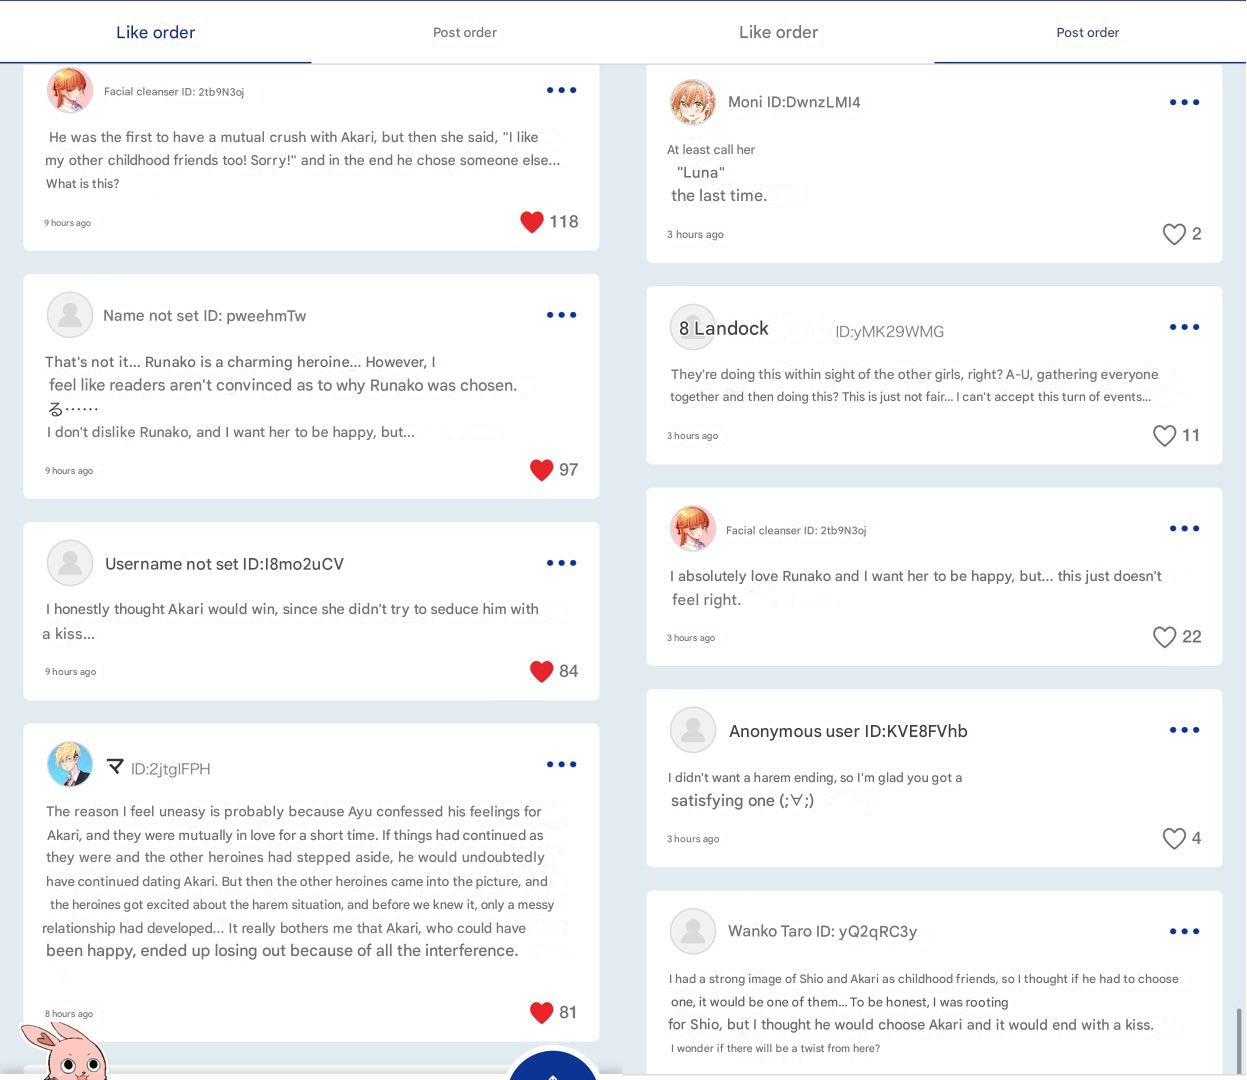Select username 'Name not set ID: pweehmTw'
The height and width of the screenshot is (1080, 1247).
tap(205, 316)
